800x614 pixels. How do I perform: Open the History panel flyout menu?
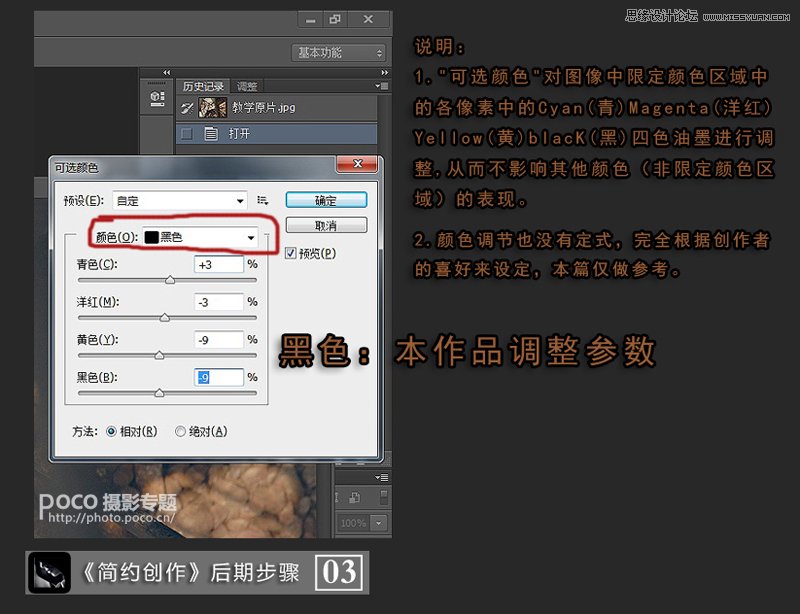point(381,86)
